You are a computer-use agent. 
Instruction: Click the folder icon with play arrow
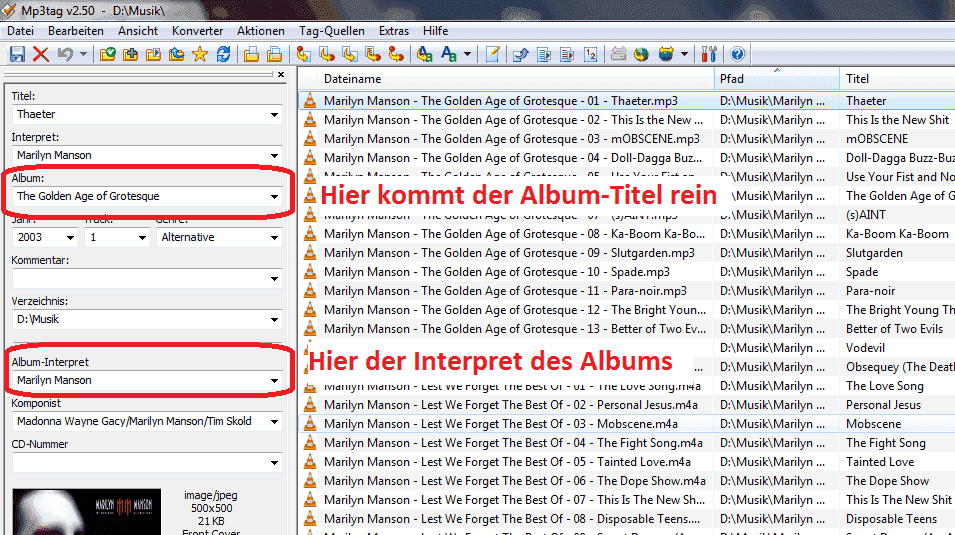[153, 54]
